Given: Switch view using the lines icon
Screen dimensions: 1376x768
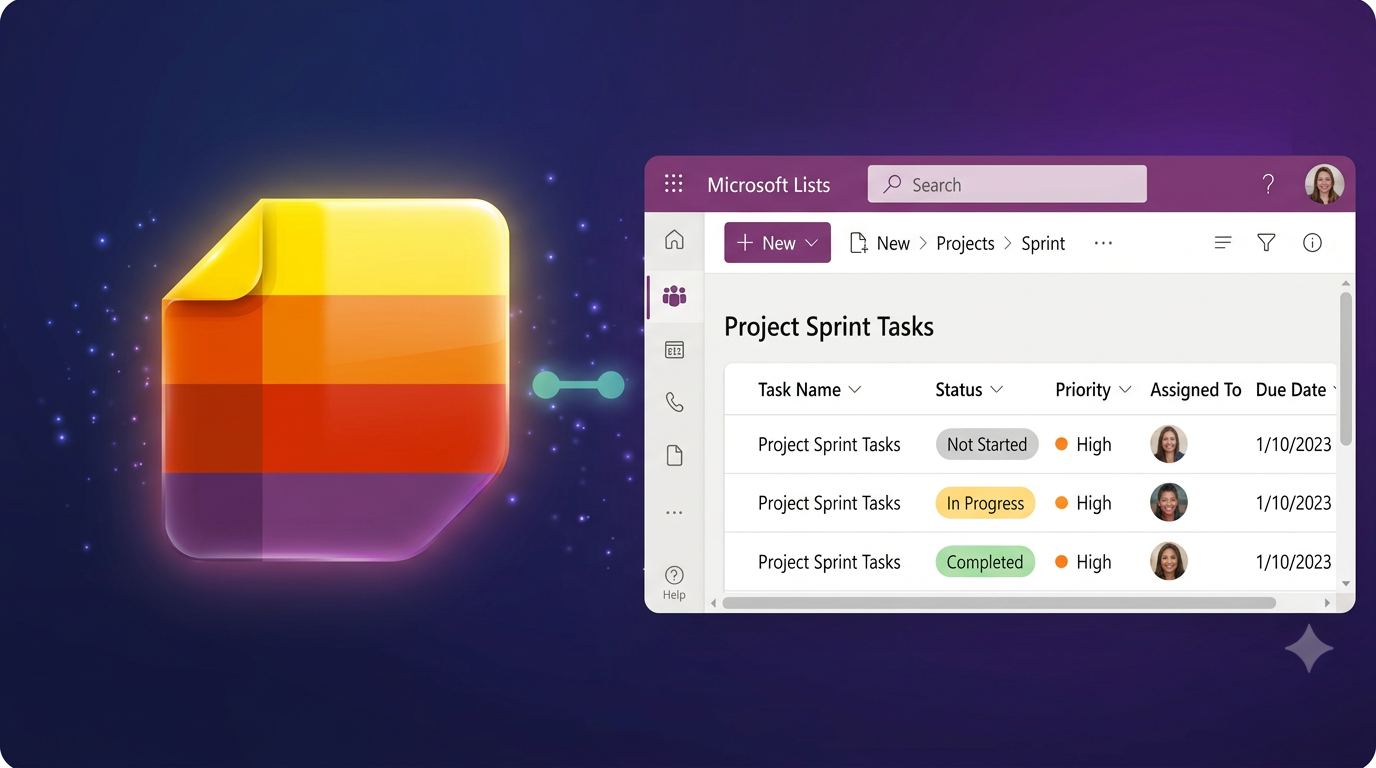Looking at the screenshot, I should coord(1223,243).
